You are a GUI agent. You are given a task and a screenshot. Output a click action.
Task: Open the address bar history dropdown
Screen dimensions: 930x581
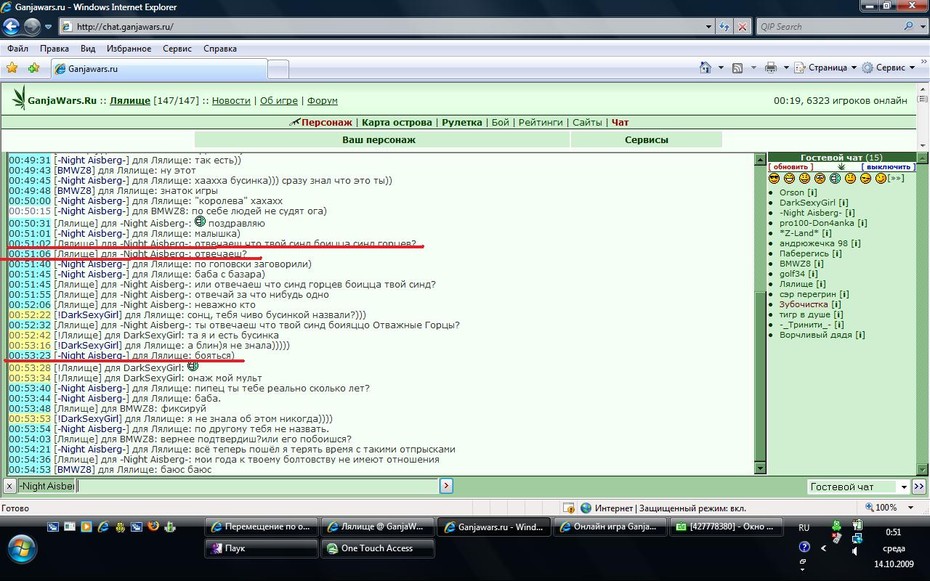coord(708,27)
